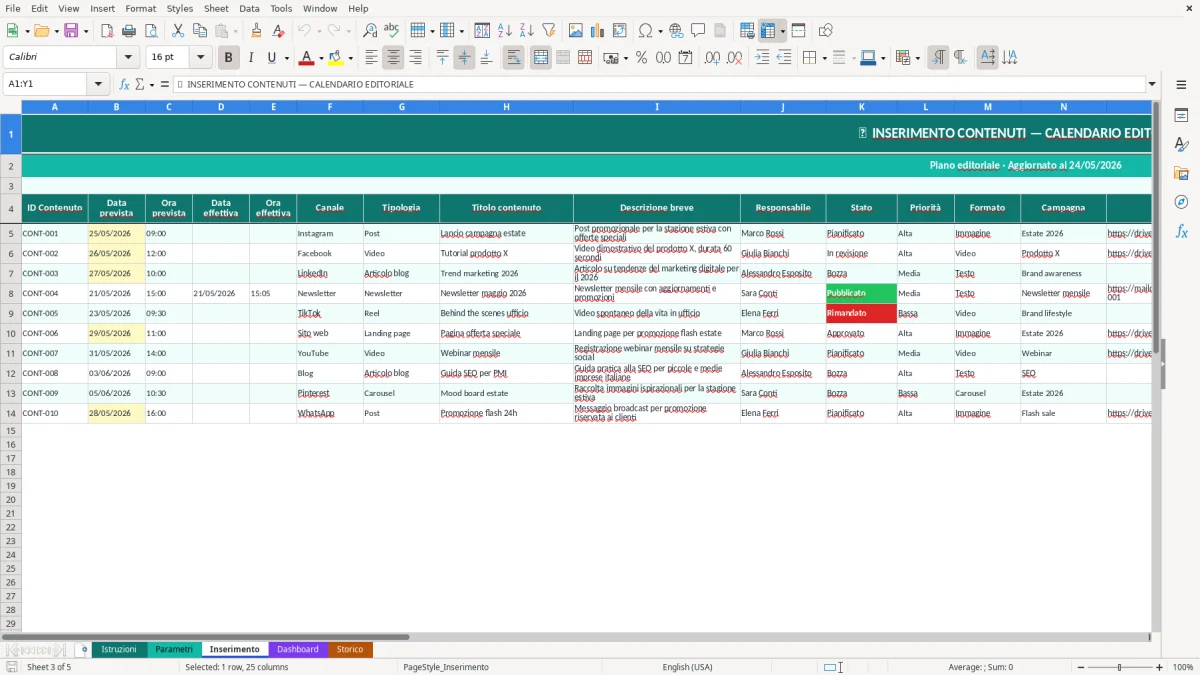The height and width of the screenshot is (675, 1200).
Task: Toggle Italic formatting
Action: click(251, 58)
